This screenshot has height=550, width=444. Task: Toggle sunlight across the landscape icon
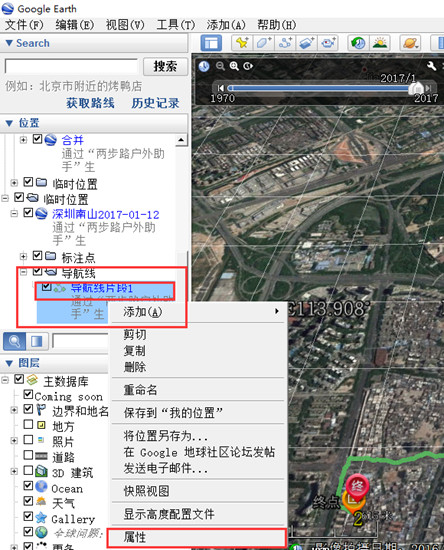[380, 43]
